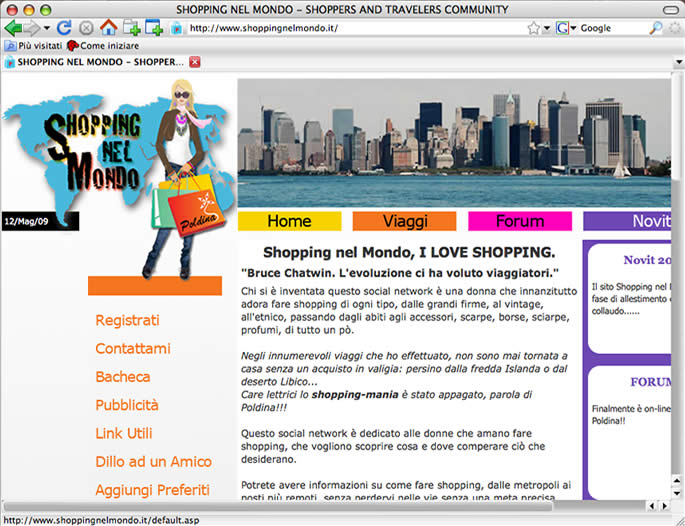Reload the page with the refresh icon
The width and height of the screenshot is (685, 526).
pos(64,28)
